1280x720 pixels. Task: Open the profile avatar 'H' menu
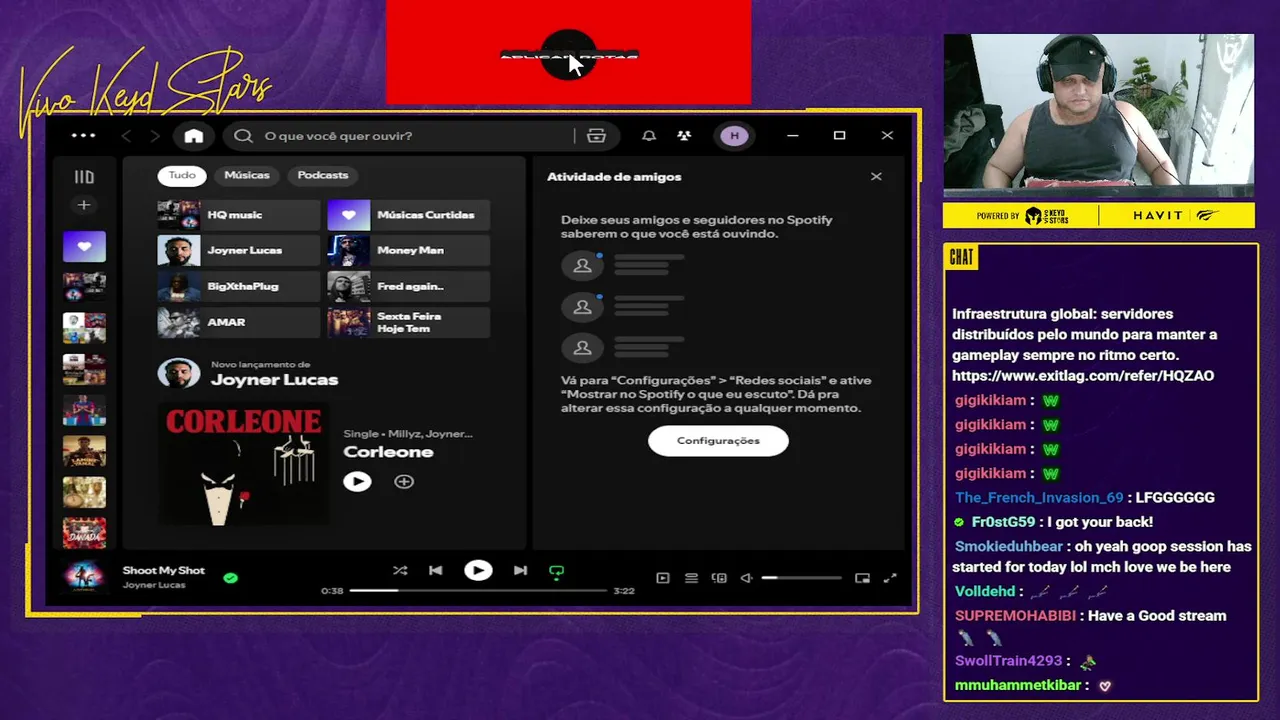coord(734,136)
